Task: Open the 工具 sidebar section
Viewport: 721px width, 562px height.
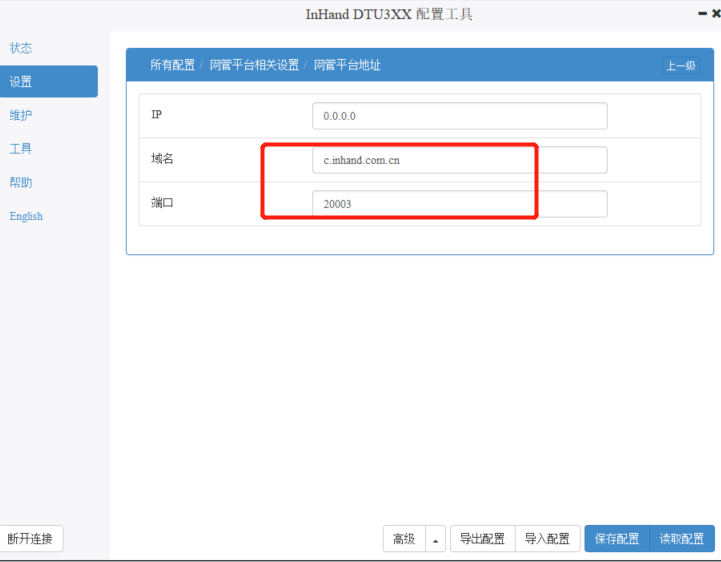Action: [x=21, y=149]
